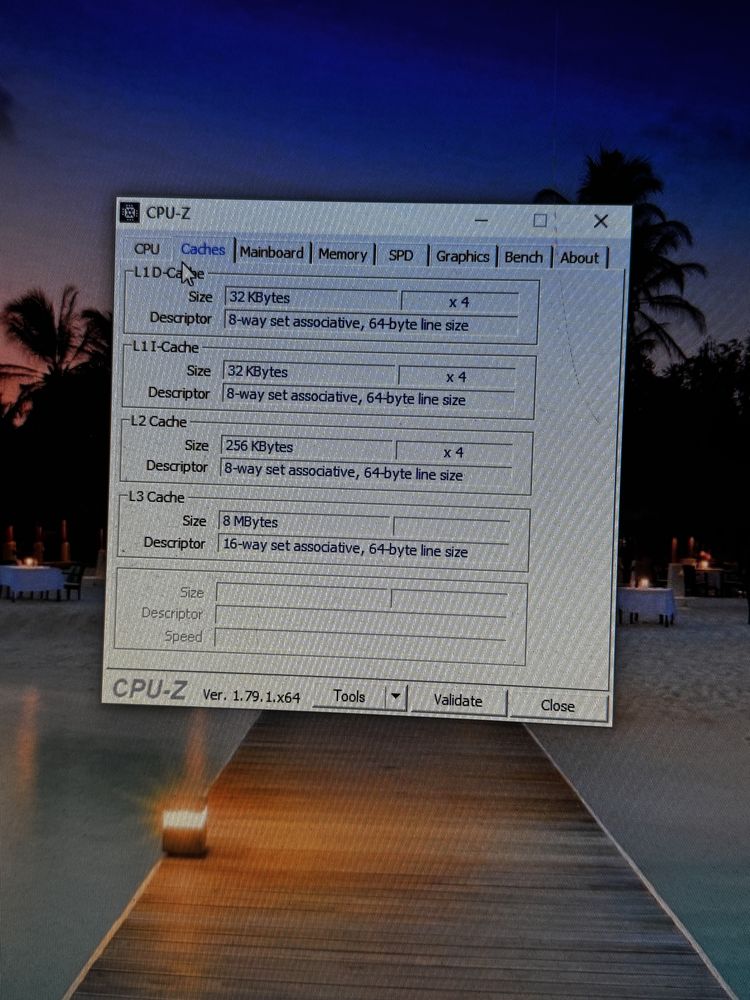Expand the Tools dropdown arrow

click(x=396, y=696)
